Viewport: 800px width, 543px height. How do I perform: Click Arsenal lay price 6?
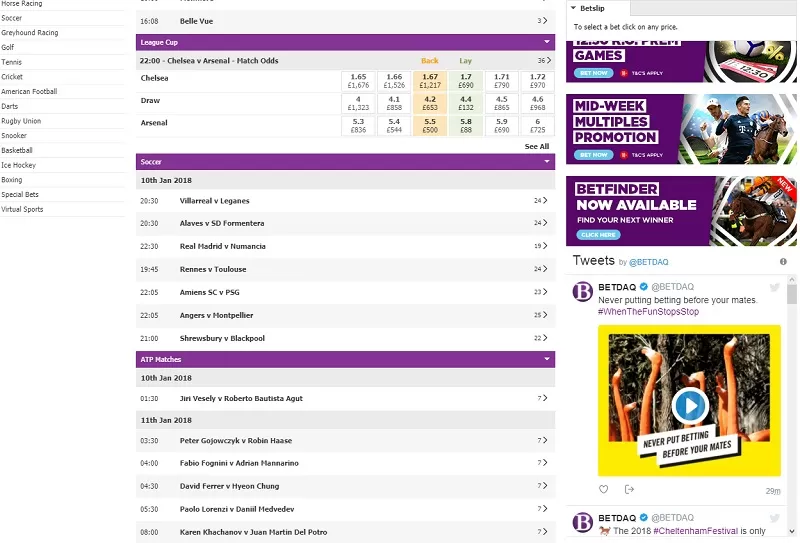click(x=538, y=126)
